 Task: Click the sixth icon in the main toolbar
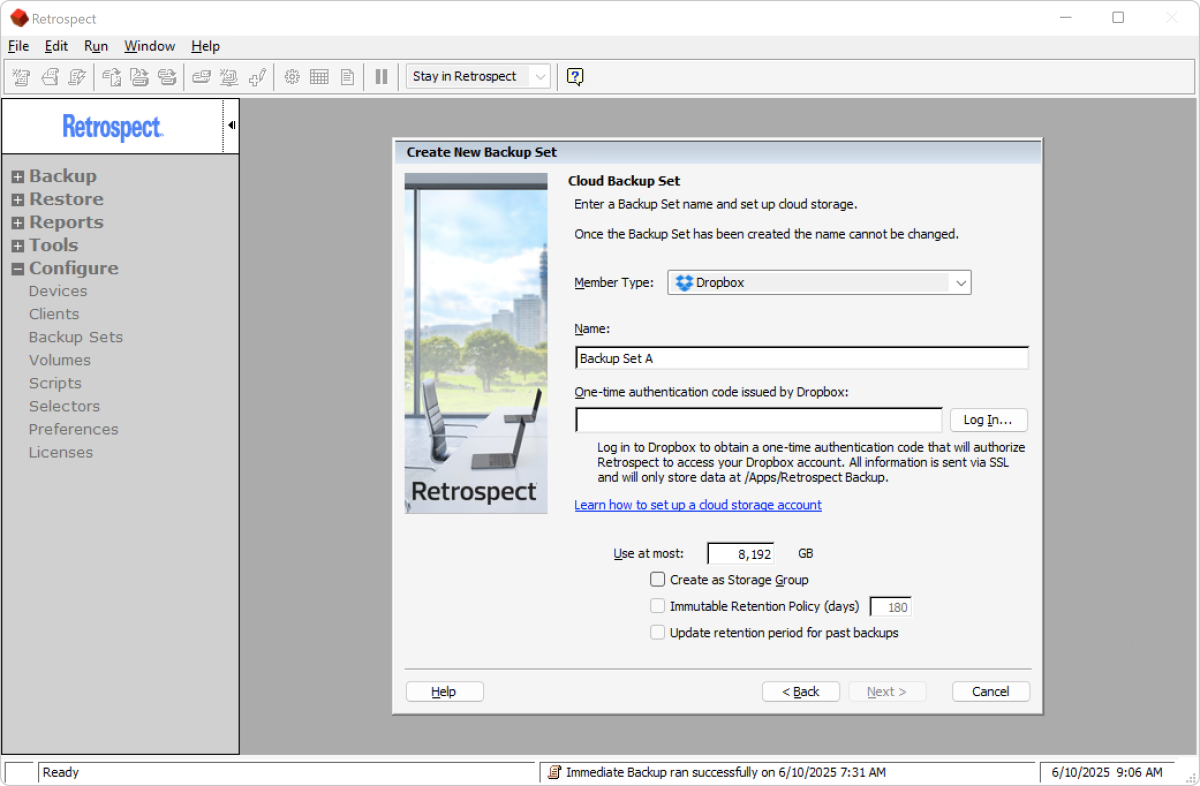[167, 76]
